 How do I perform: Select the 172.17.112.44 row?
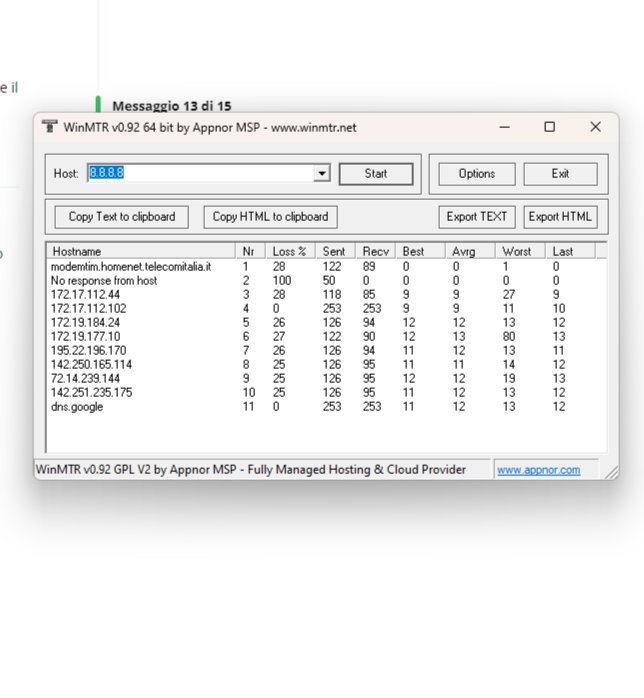click(326, 295)
